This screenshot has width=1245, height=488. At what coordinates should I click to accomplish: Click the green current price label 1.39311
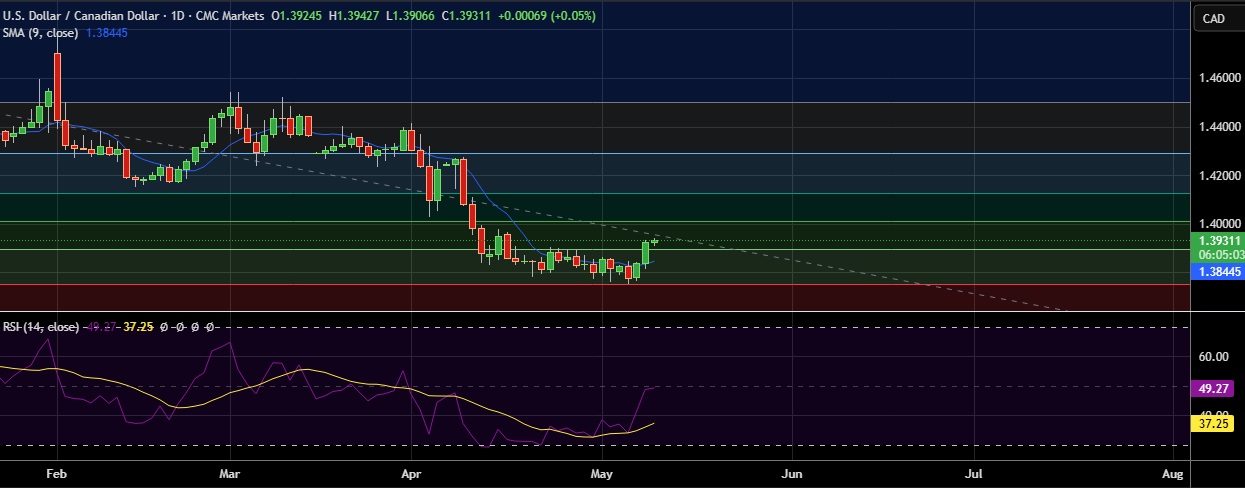[x=1217, y=241]
